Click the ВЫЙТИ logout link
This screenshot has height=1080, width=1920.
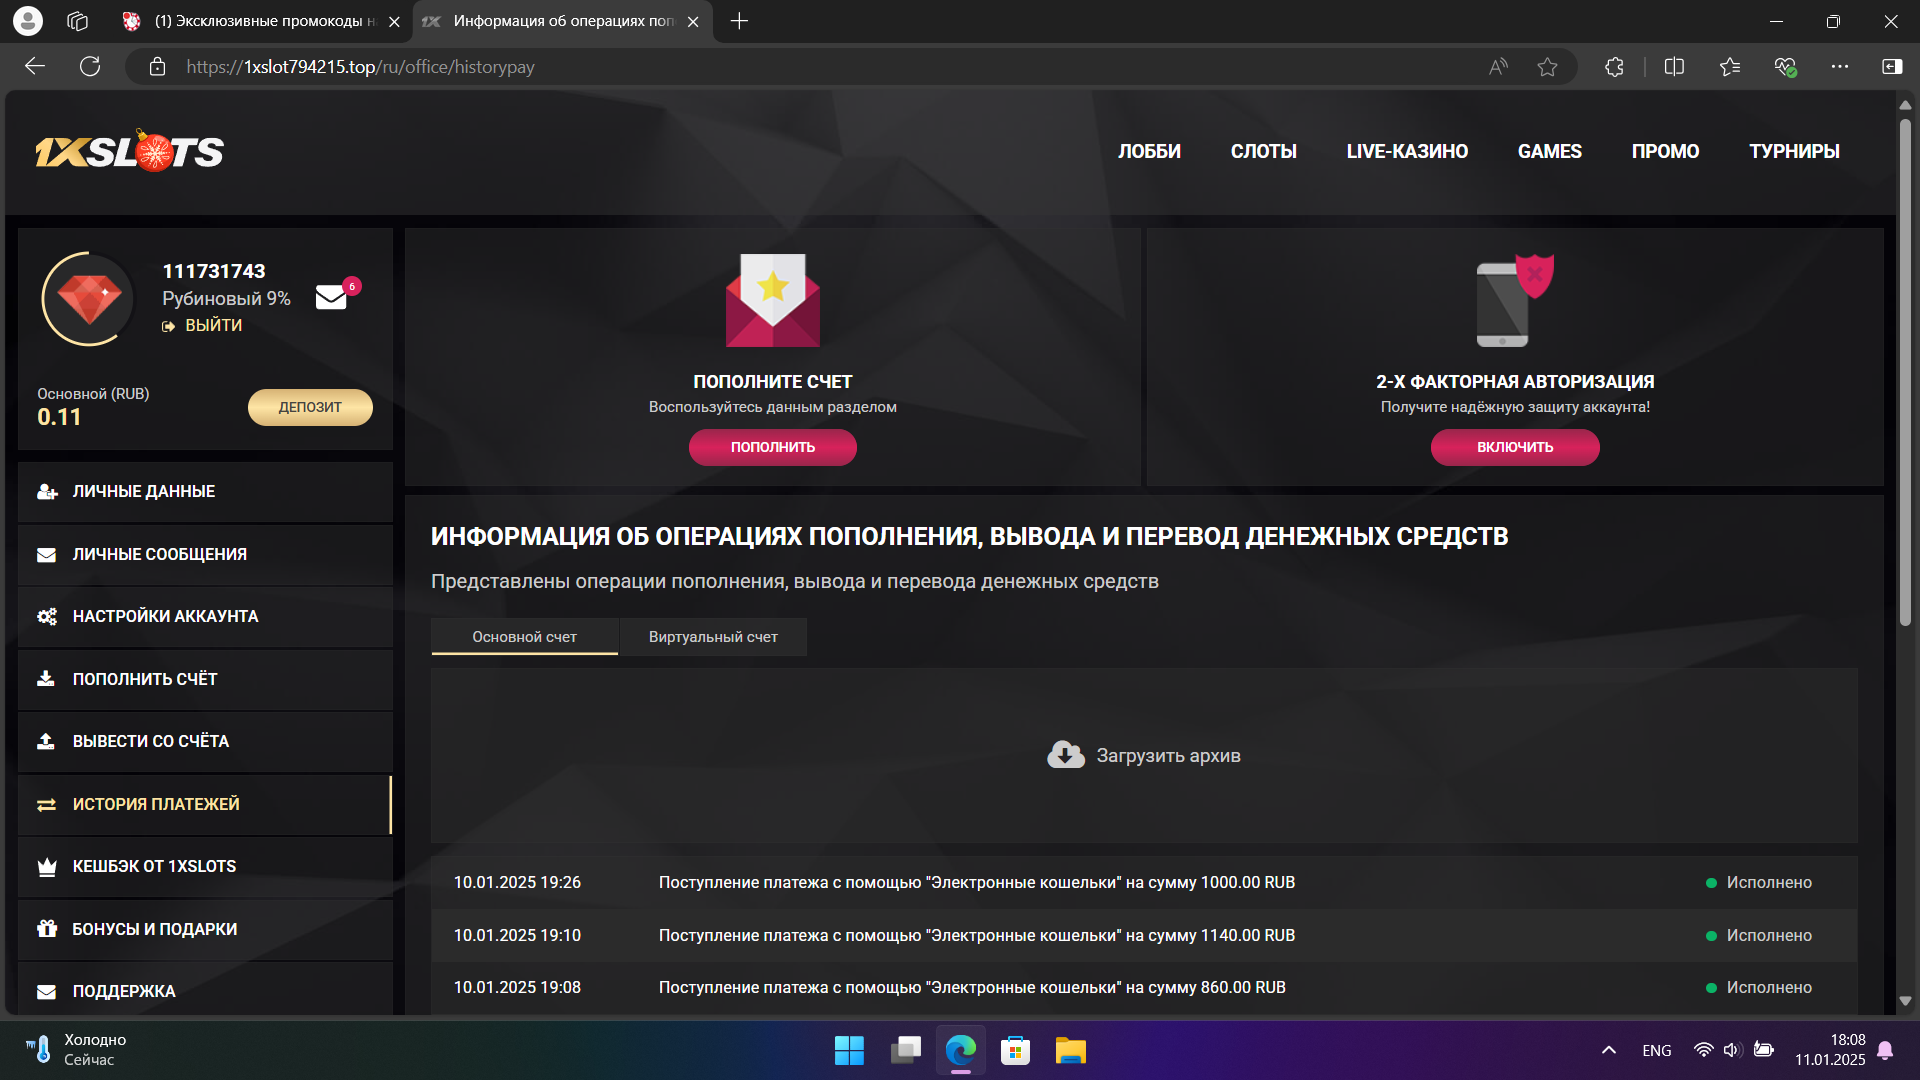coord(214,325)
